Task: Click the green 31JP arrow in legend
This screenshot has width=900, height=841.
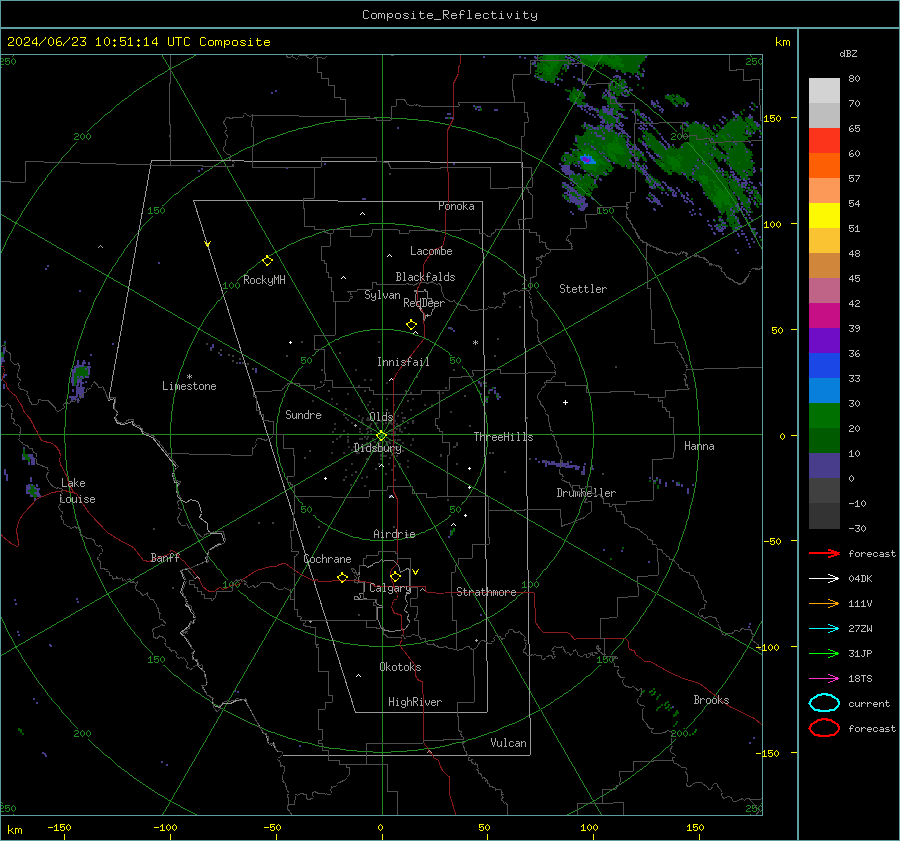Action: (x=824, y=653)
